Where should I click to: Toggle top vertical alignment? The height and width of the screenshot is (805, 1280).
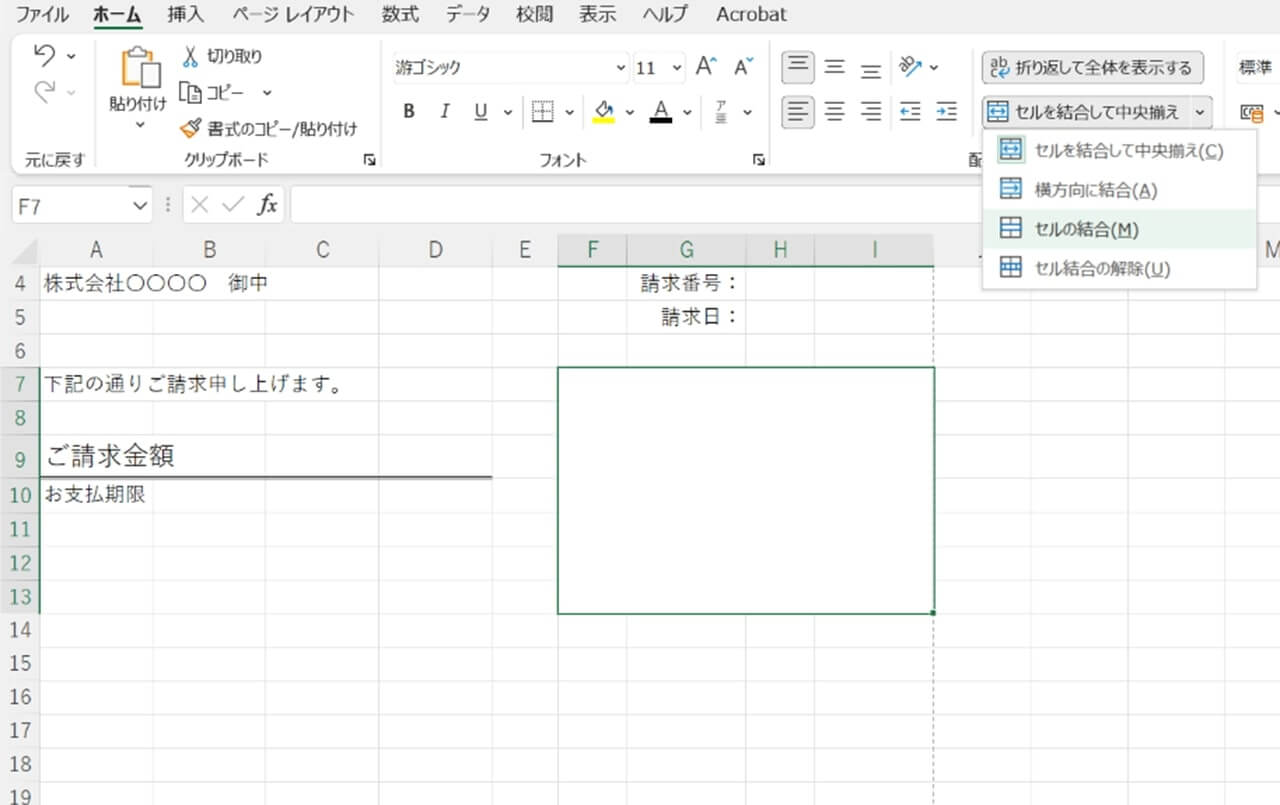click(x=797, y=68)
